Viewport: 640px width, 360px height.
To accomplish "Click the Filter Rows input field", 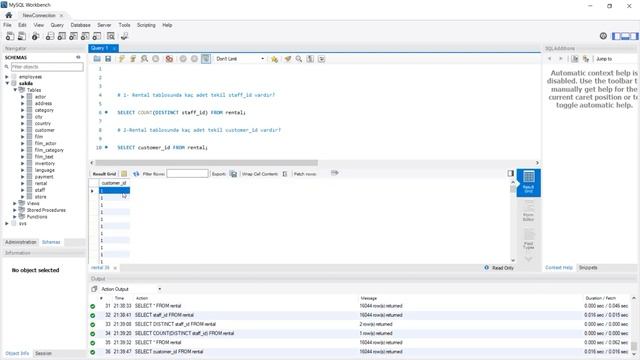I will [187, 174].
